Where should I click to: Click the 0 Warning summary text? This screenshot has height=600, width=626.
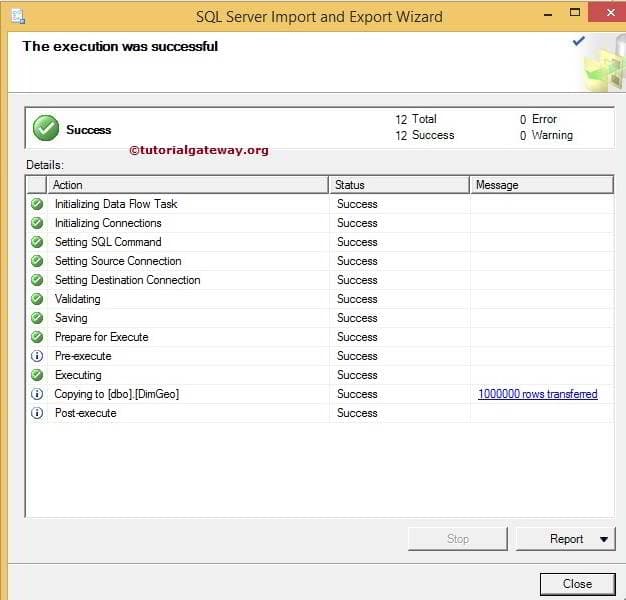[546, 135]
